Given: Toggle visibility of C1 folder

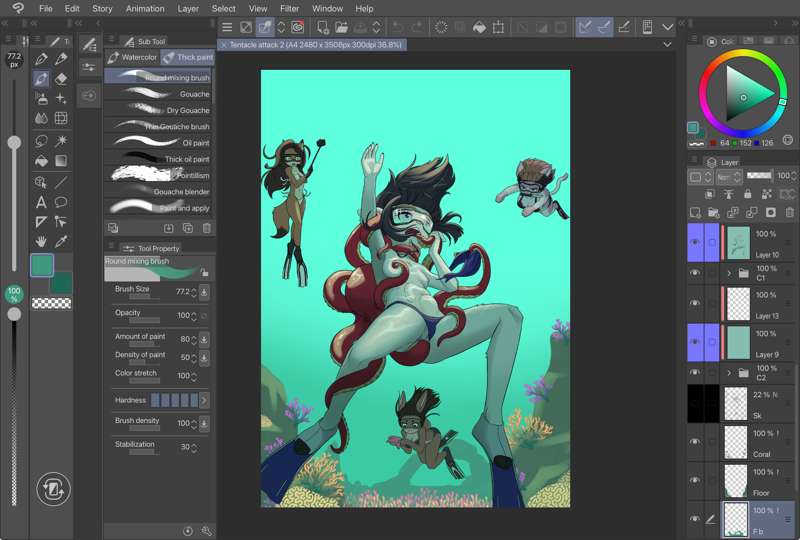Looking at the screenshot, I should click(695, 273).
